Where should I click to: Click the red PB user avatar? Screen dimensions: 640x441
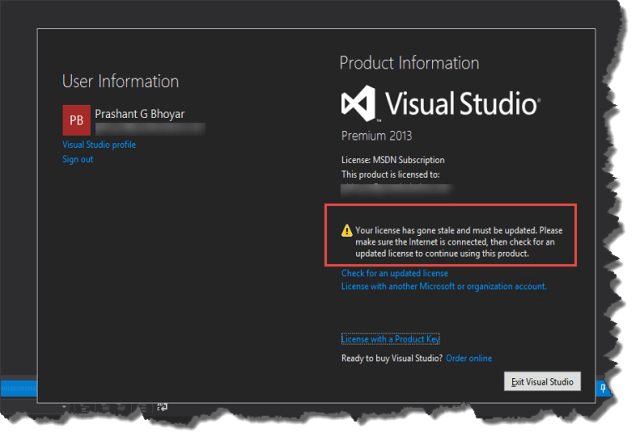76,120
